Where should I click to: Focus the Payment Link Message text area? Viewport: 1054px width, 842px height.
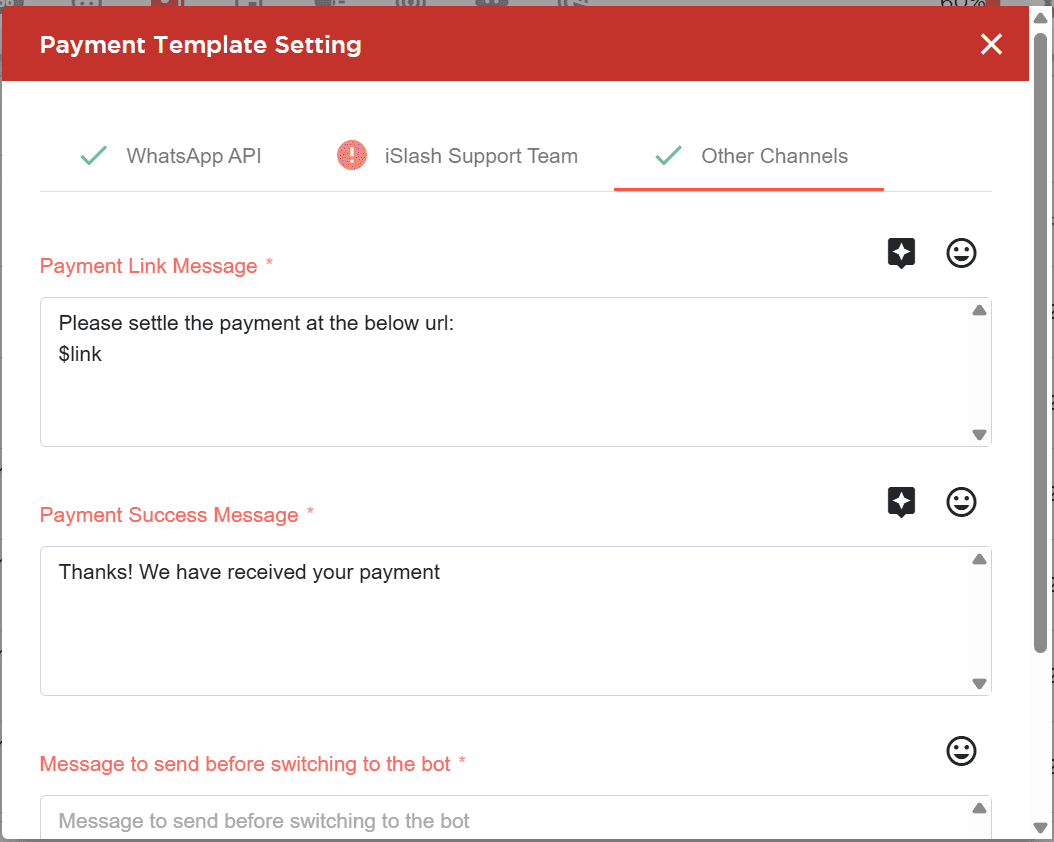click(516, 372)
